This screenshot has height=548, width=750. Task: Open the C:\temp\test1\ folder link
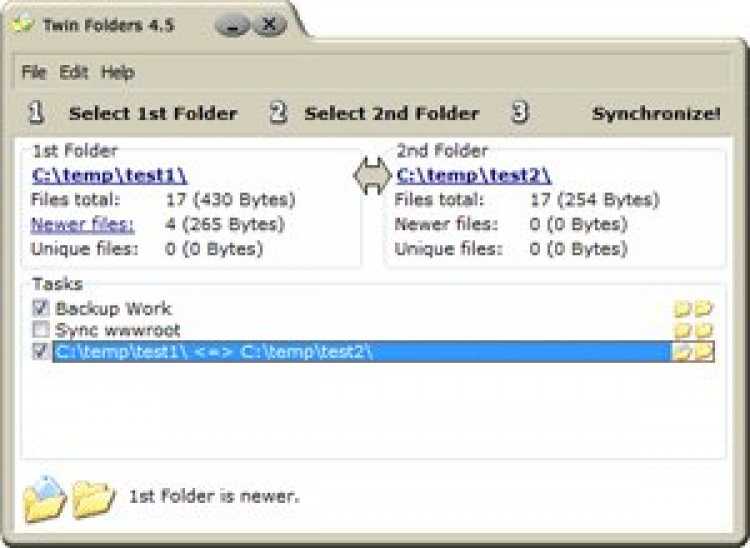(x=110, y=175)
